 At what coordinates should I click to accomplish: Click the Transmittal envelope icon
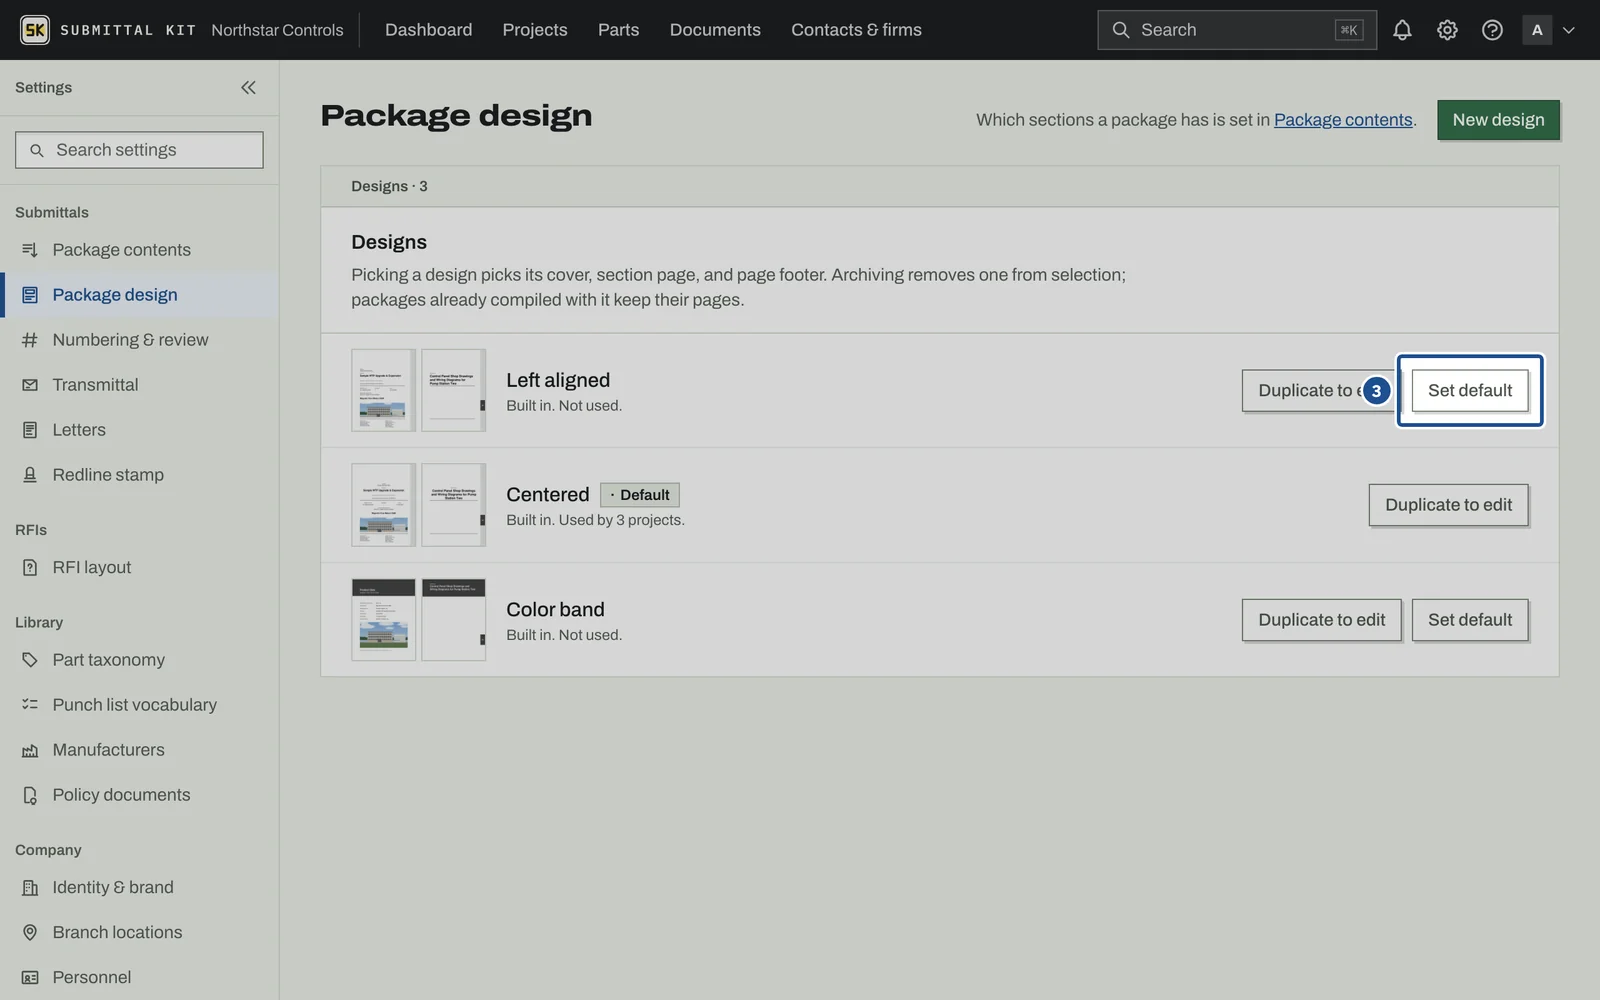tap(30, 385)
